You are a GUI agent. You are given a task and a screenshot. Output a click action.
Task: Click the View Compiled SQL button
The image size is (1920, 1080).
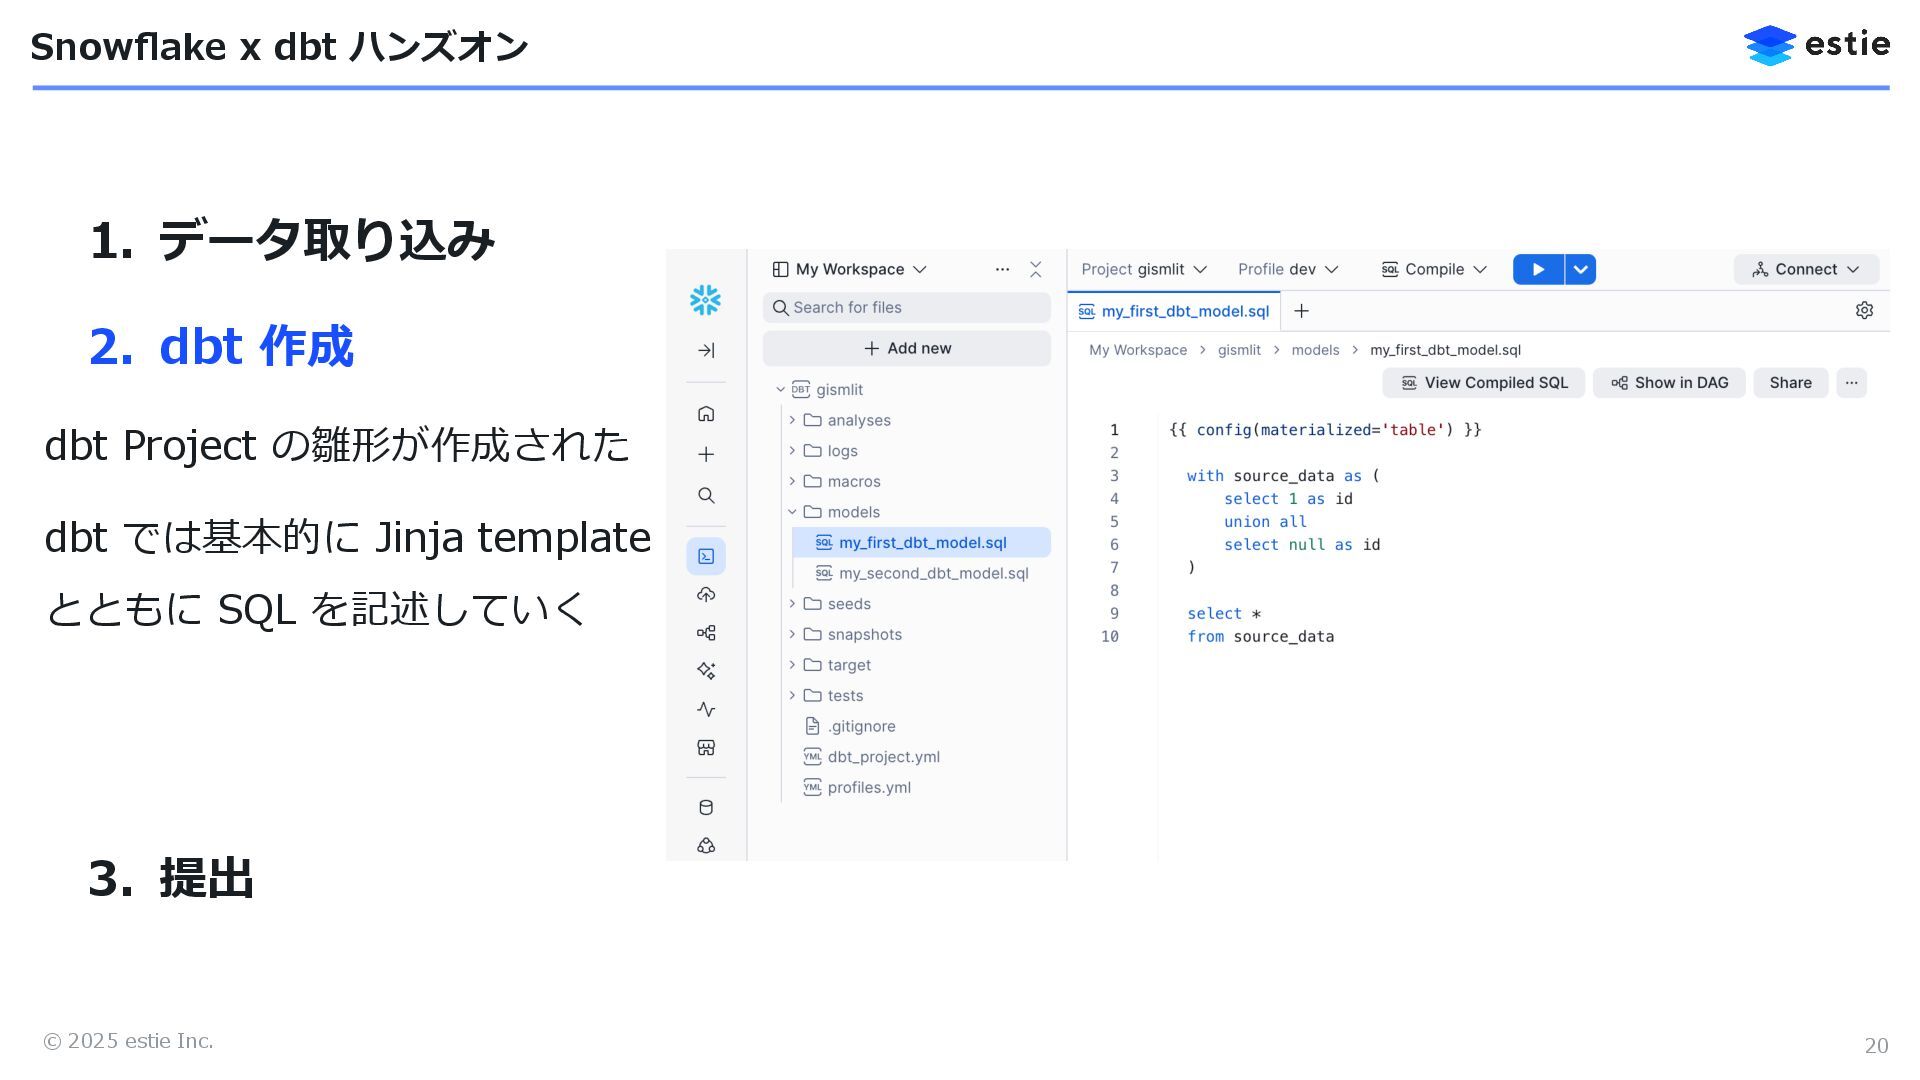click(1484, 383)
